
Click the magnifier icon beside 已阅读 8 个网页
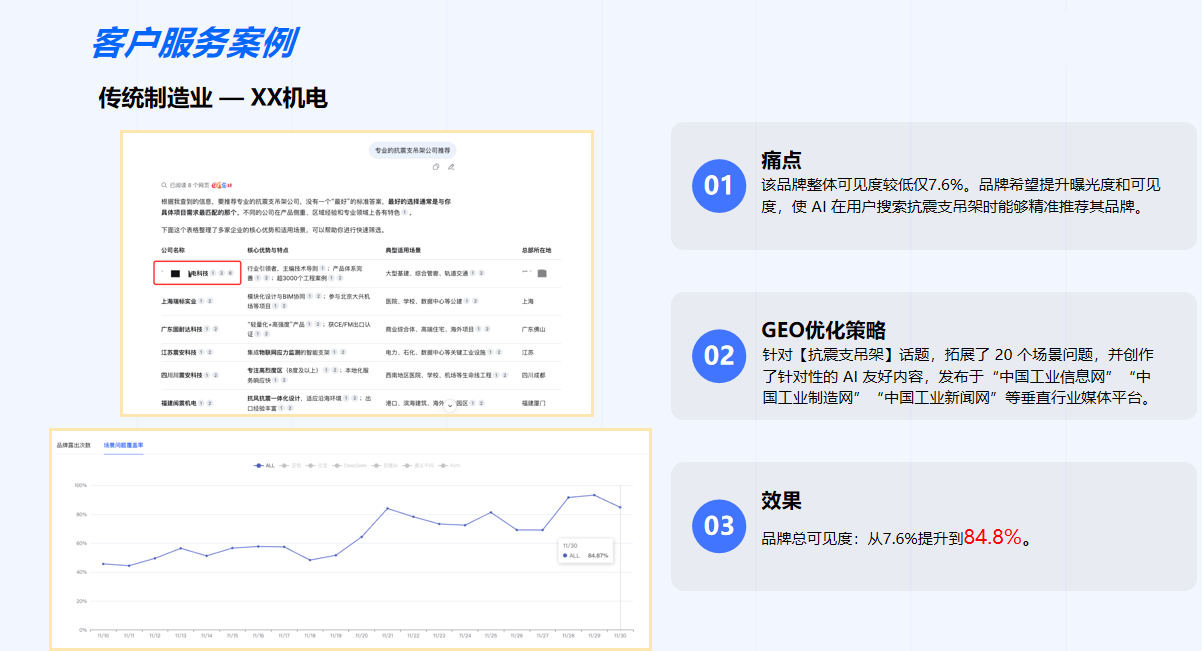point(164,185)
